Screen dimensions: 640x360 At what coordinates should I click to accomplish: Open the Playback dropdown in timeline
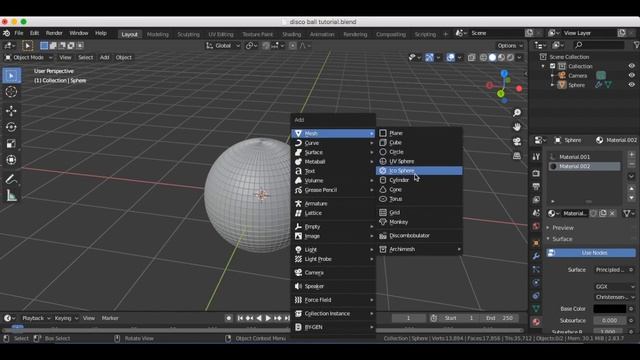pos(36,318)
